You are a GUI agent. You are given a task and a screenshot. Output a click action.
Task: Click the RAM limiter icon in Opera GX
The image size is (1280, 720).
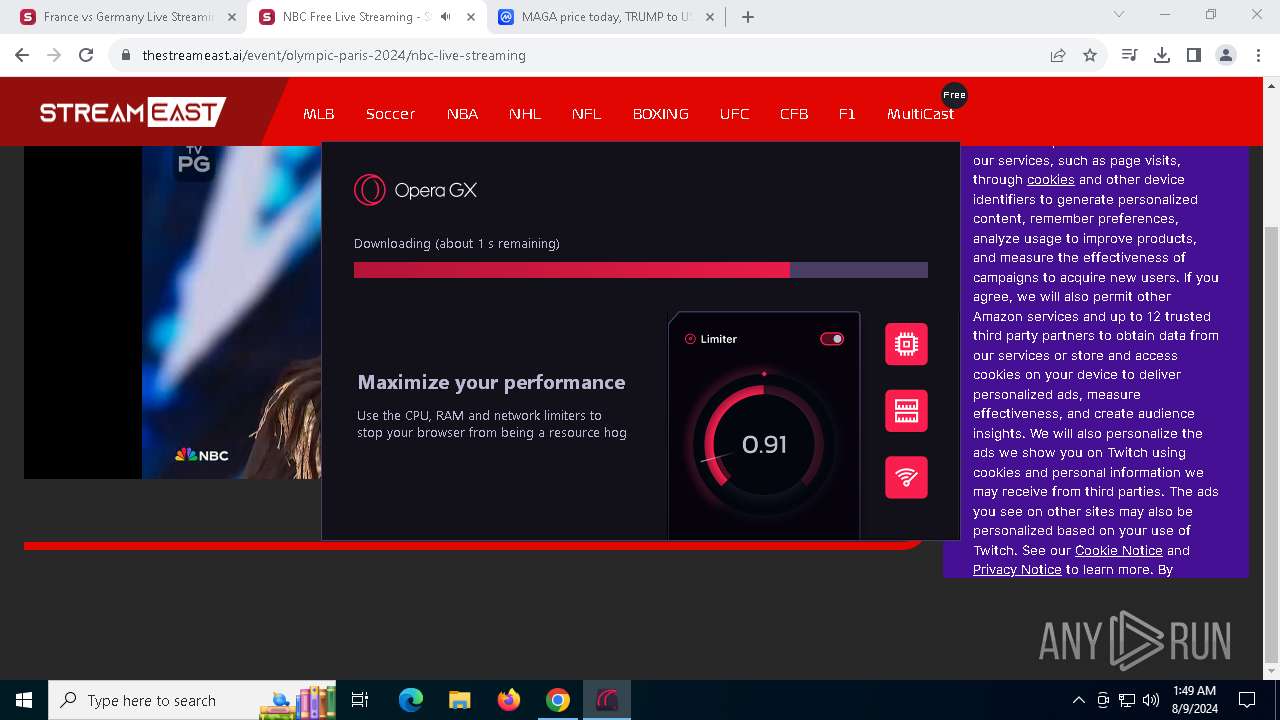(906, 411)
